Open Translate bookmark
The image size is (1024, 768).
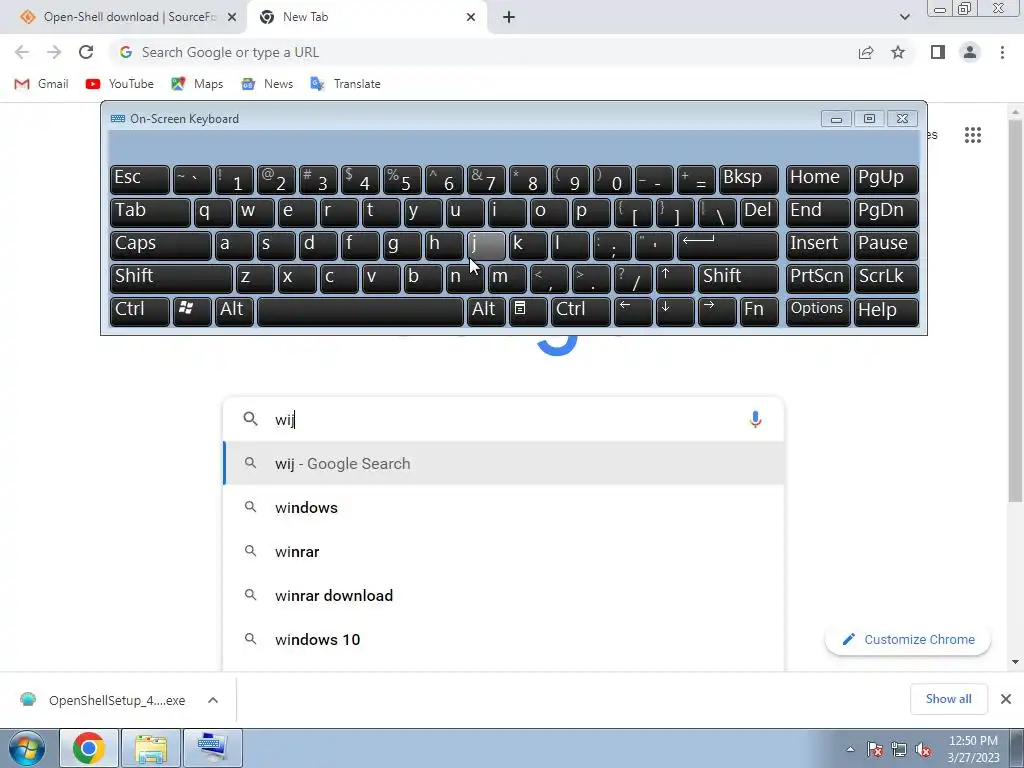click(x=345, y=84)
